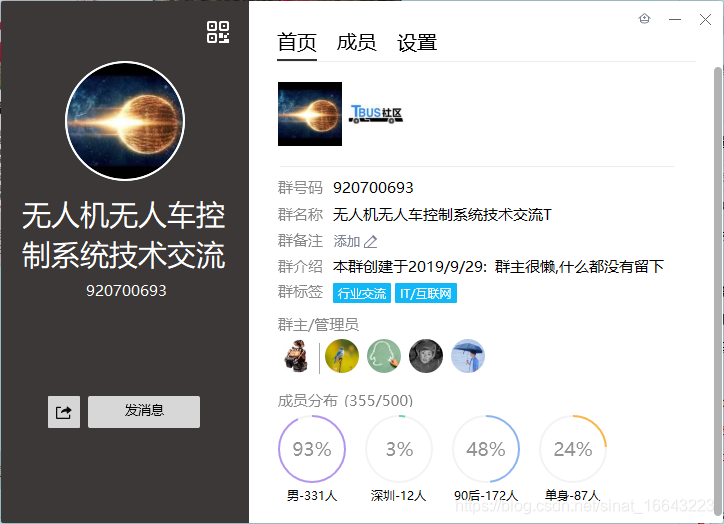Open the grayscale child photo admin avatar

pyautogui.click(x=426, y=356)
